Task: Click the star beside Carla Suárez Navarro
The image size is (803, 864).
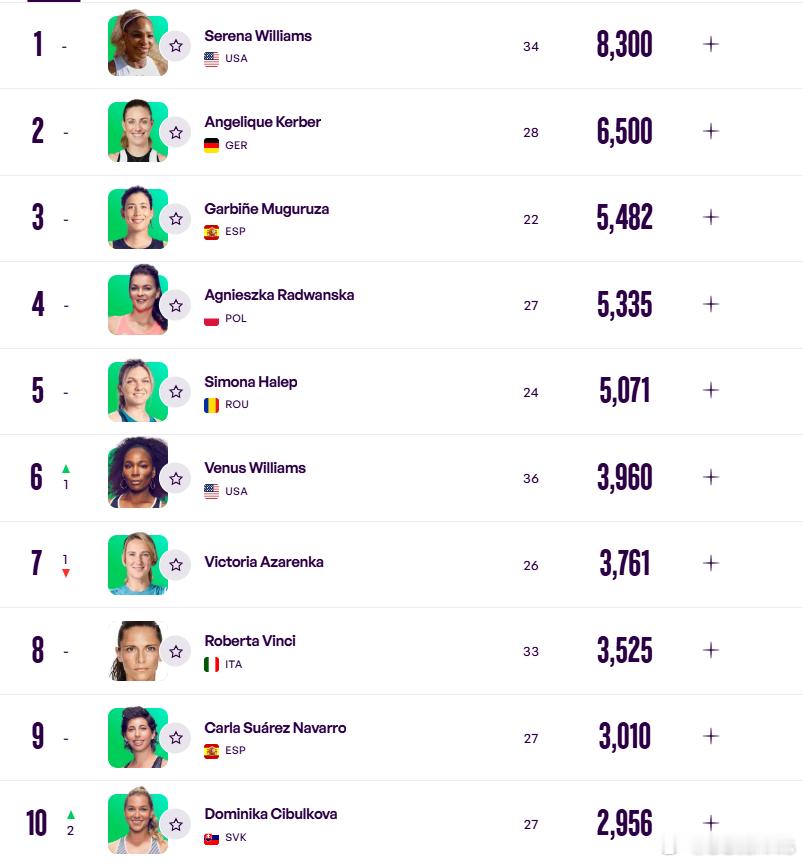Action: pos(176,738)
